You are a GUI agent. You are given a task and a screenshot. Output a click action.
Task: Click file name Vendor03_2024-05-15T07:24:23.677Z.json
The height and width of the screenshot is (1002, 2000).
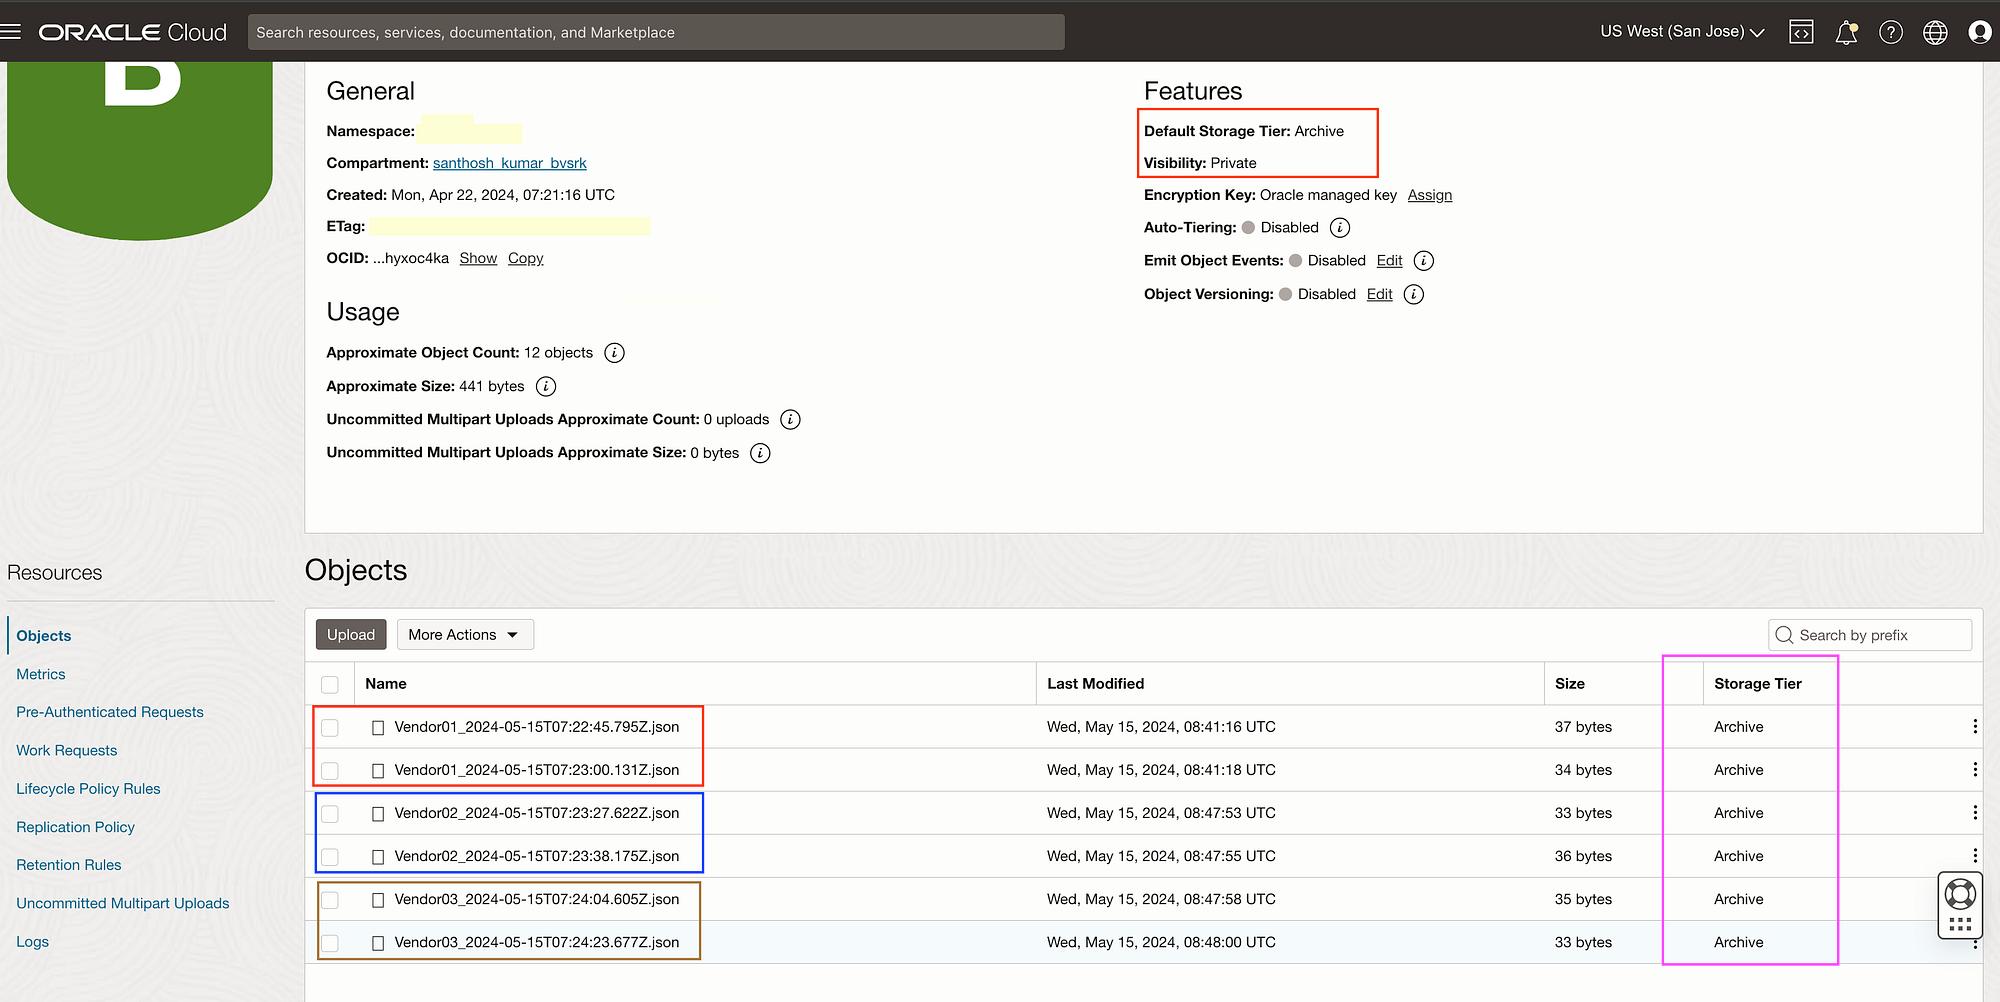[x=537, y=943]
